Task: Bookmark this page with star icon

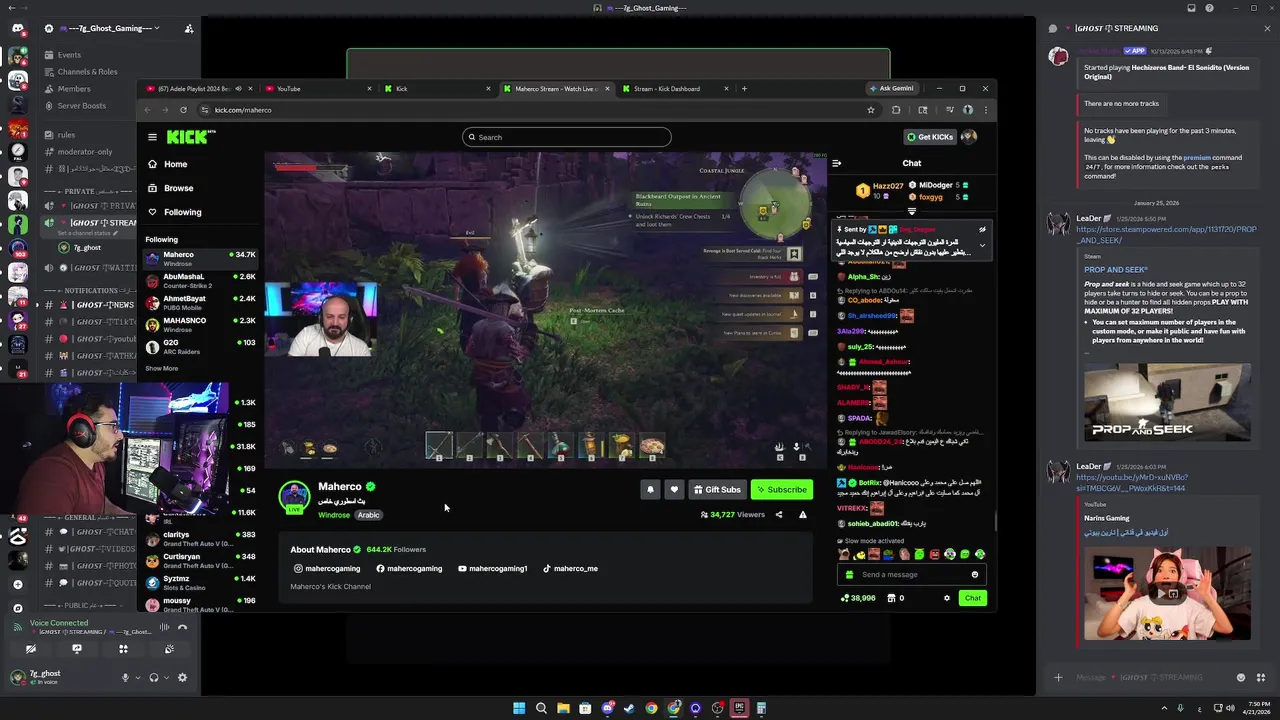Action: (870, 110)
